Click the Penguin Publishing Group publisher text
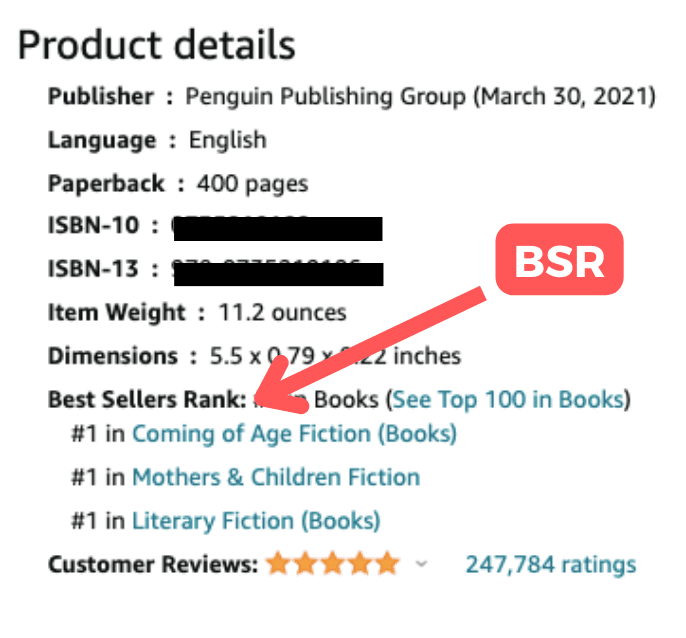This screenshot has height=638, width=686. 326,96
